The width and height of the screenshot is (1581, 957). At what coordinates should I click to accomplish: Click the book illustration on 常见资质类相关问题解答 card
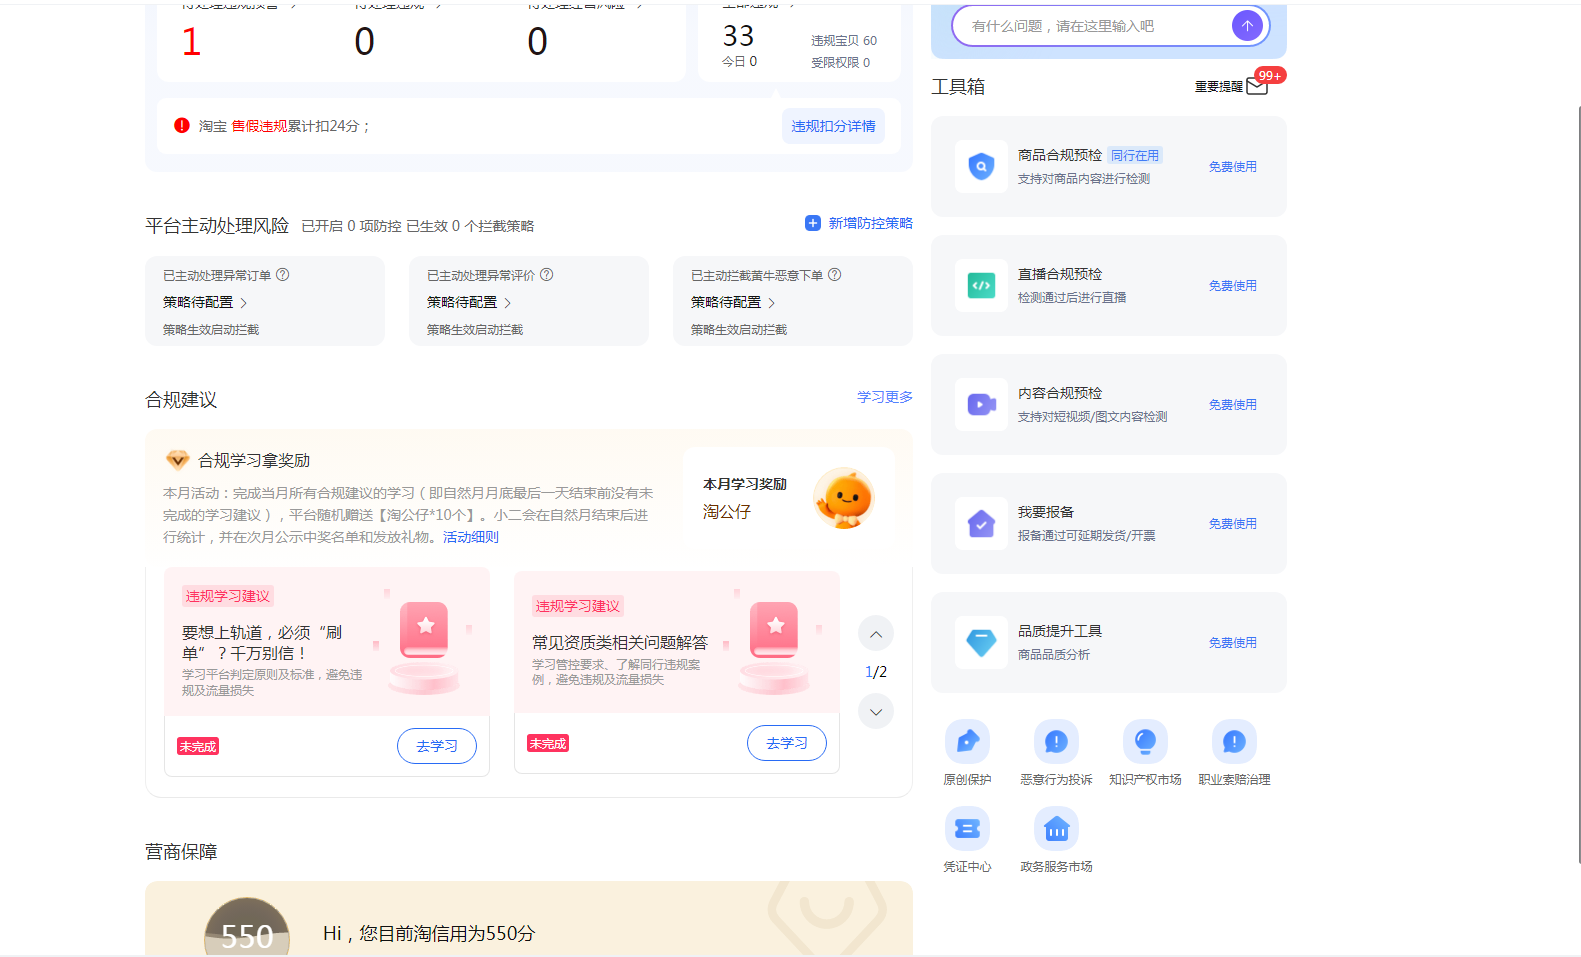[x=774, y=646]
